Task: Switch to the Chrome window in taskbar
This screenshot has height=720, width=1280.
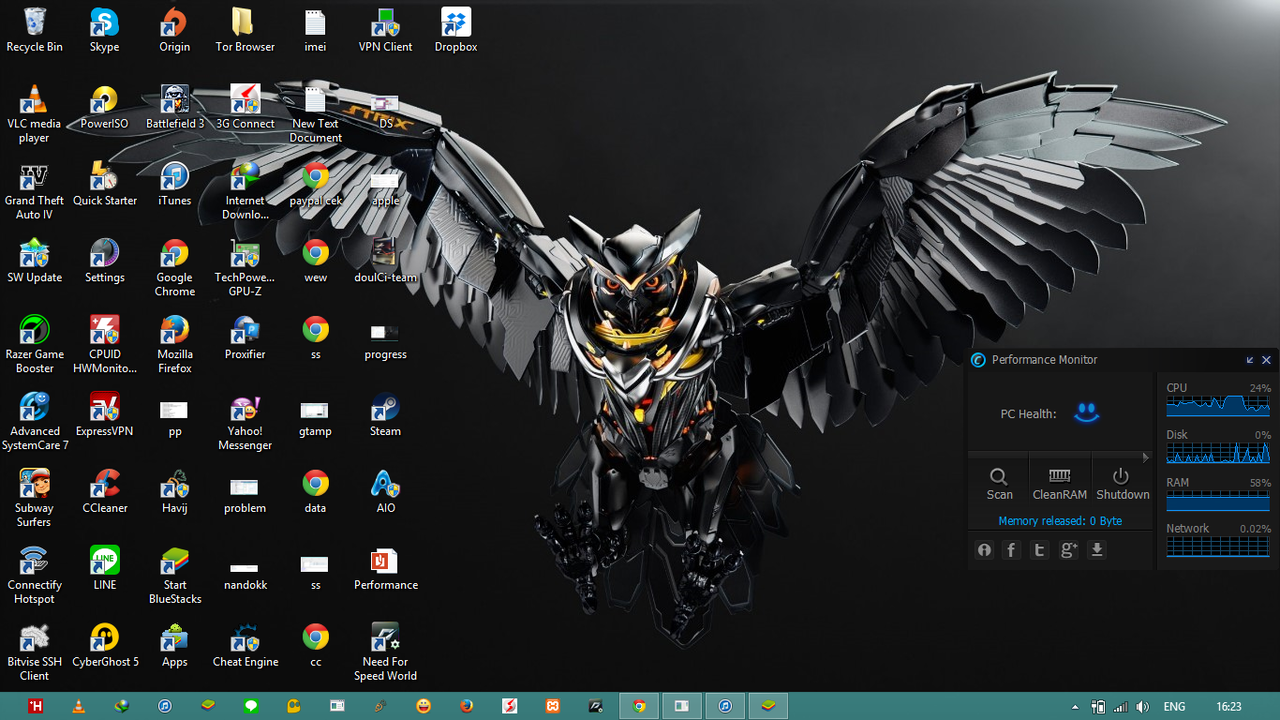Action: click(639, 706)
